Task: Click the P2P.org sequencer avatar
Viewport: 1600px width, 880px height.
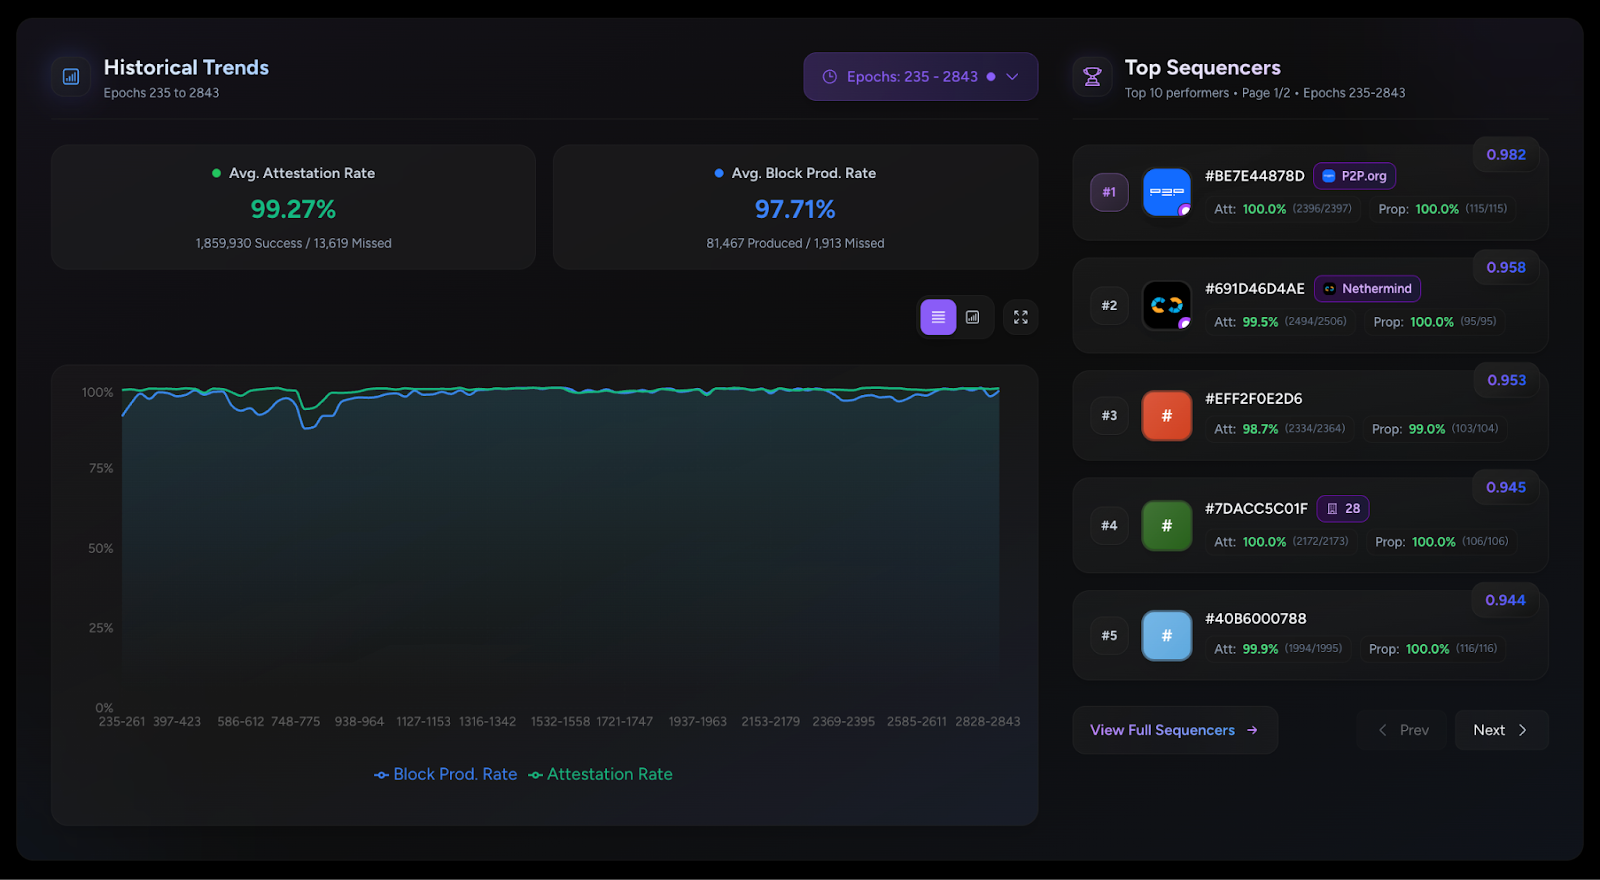Action: click(x=1166, y=192)
